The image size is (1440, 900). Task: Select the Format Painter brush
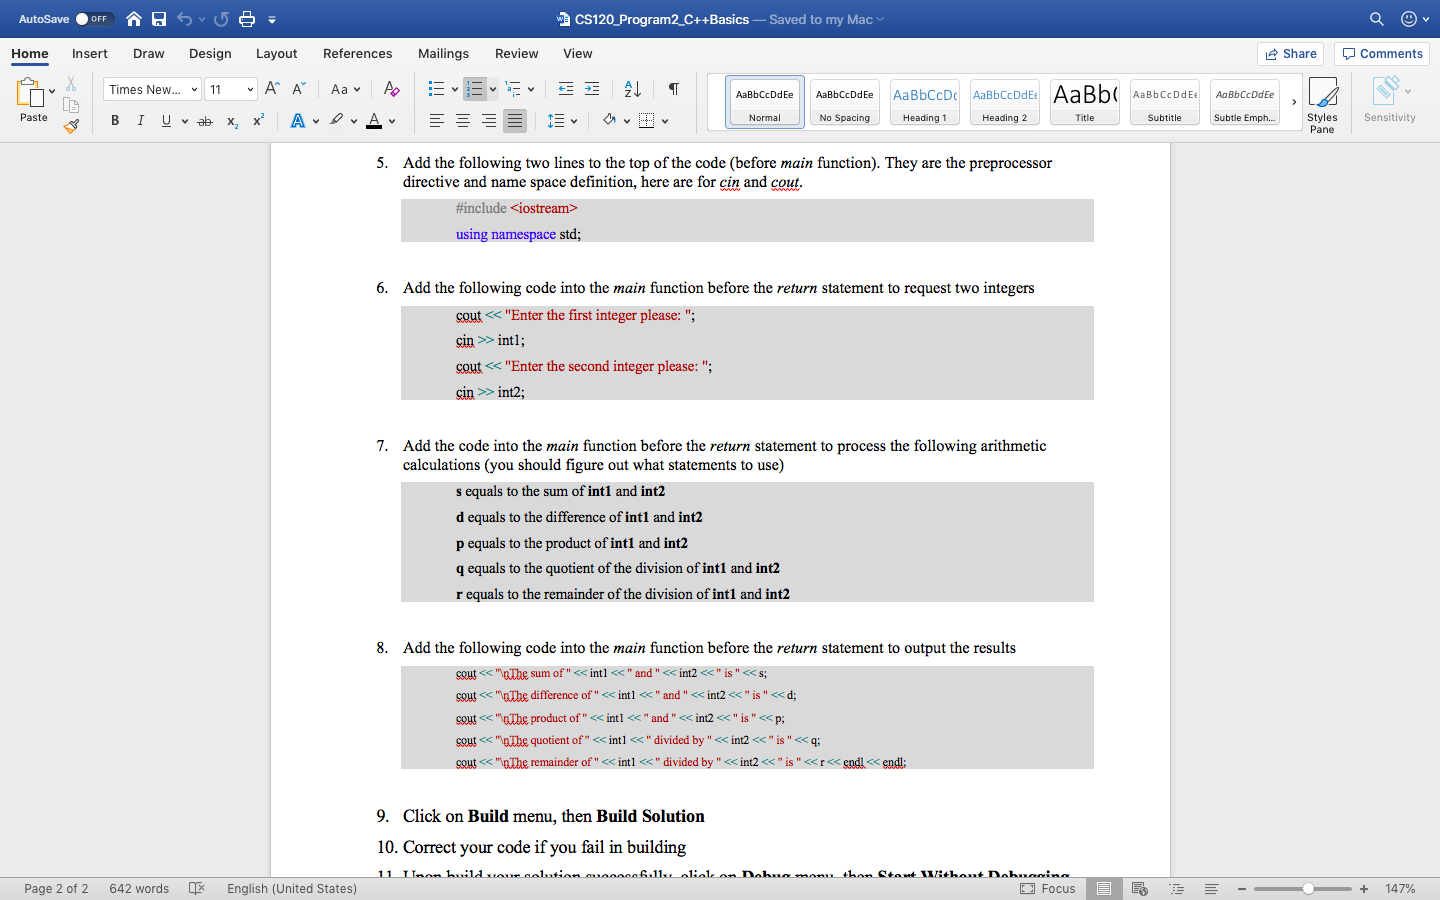click(71, 126)
